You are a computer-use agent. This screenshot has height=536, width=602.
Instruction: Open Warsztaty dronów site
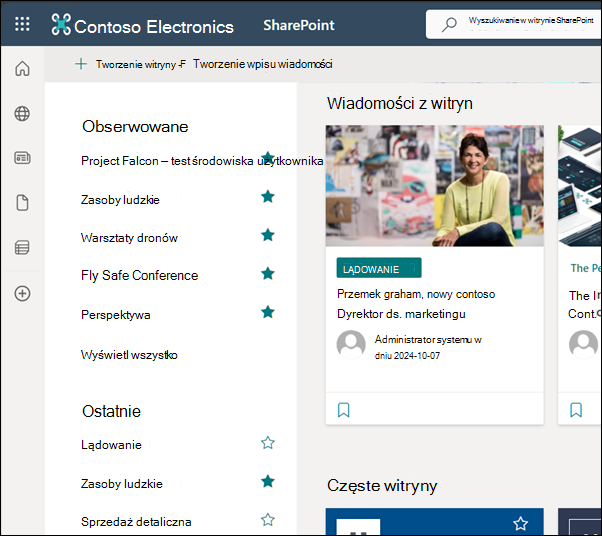pos(129,238)
